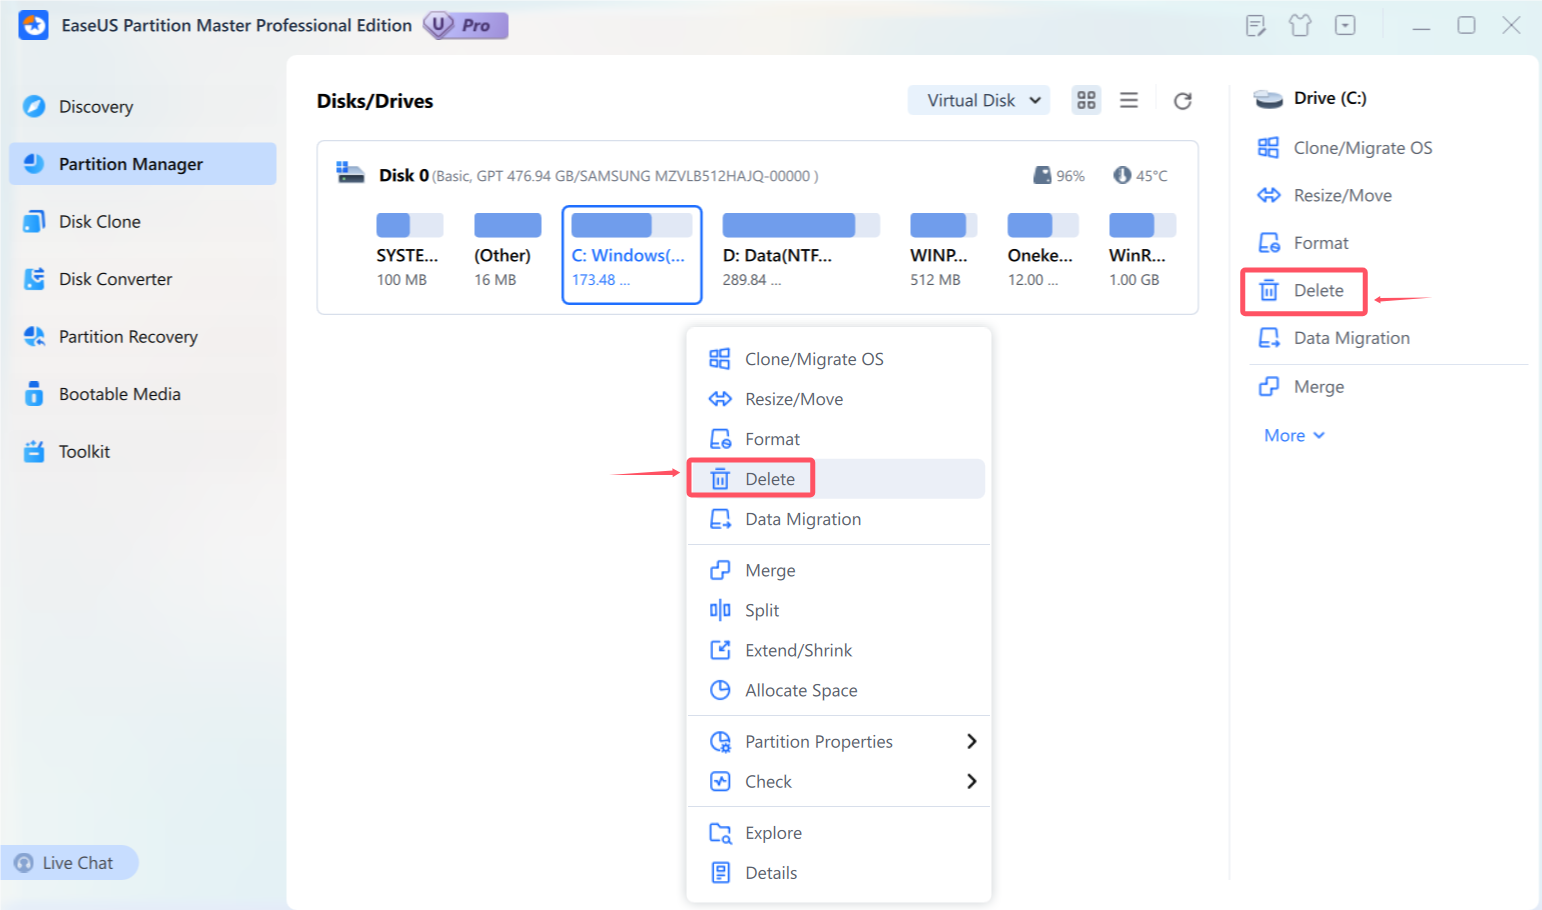Choose Details in context menu

point(838,873)
